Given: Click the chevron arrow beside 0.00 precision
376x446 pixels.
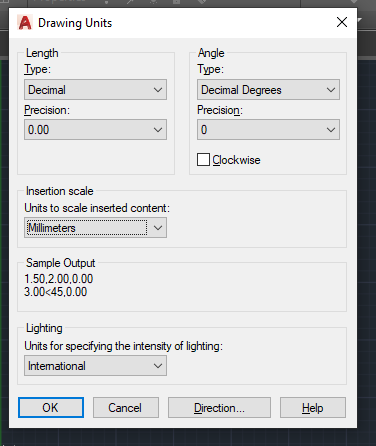Looking at the screenshot, I should 158,130.
